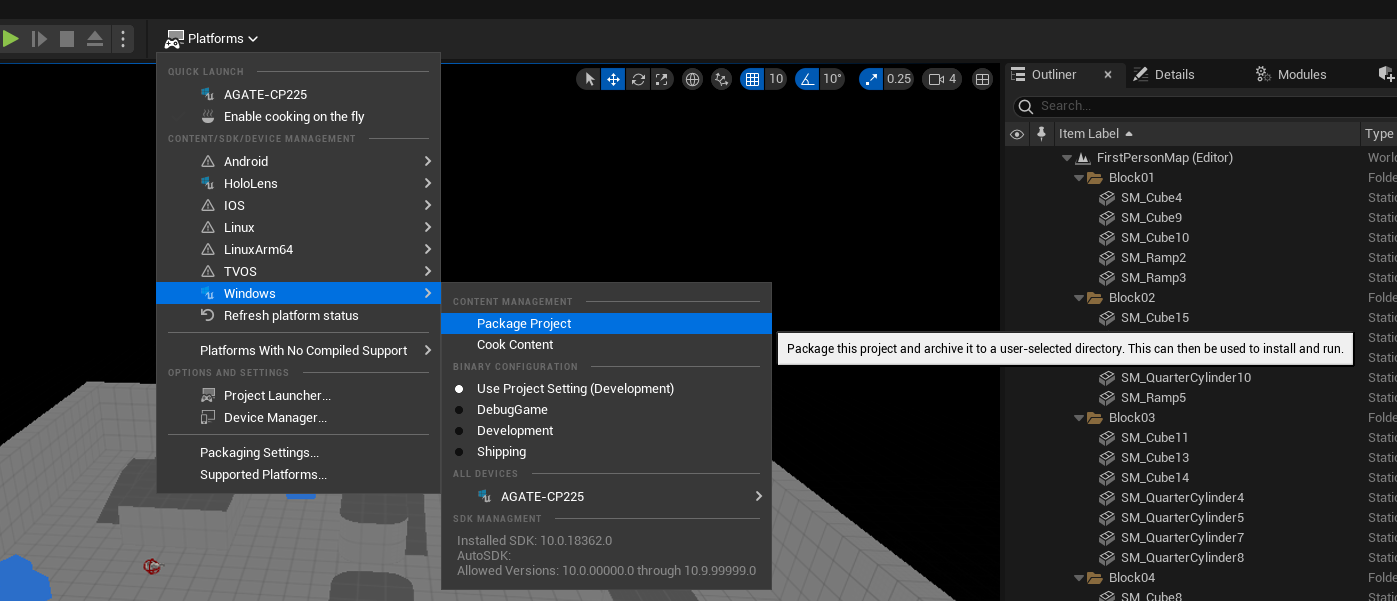This screenshot has width=1397, height=601.
Task: Choose the Scale transform tool
Action: coord(661,79)
